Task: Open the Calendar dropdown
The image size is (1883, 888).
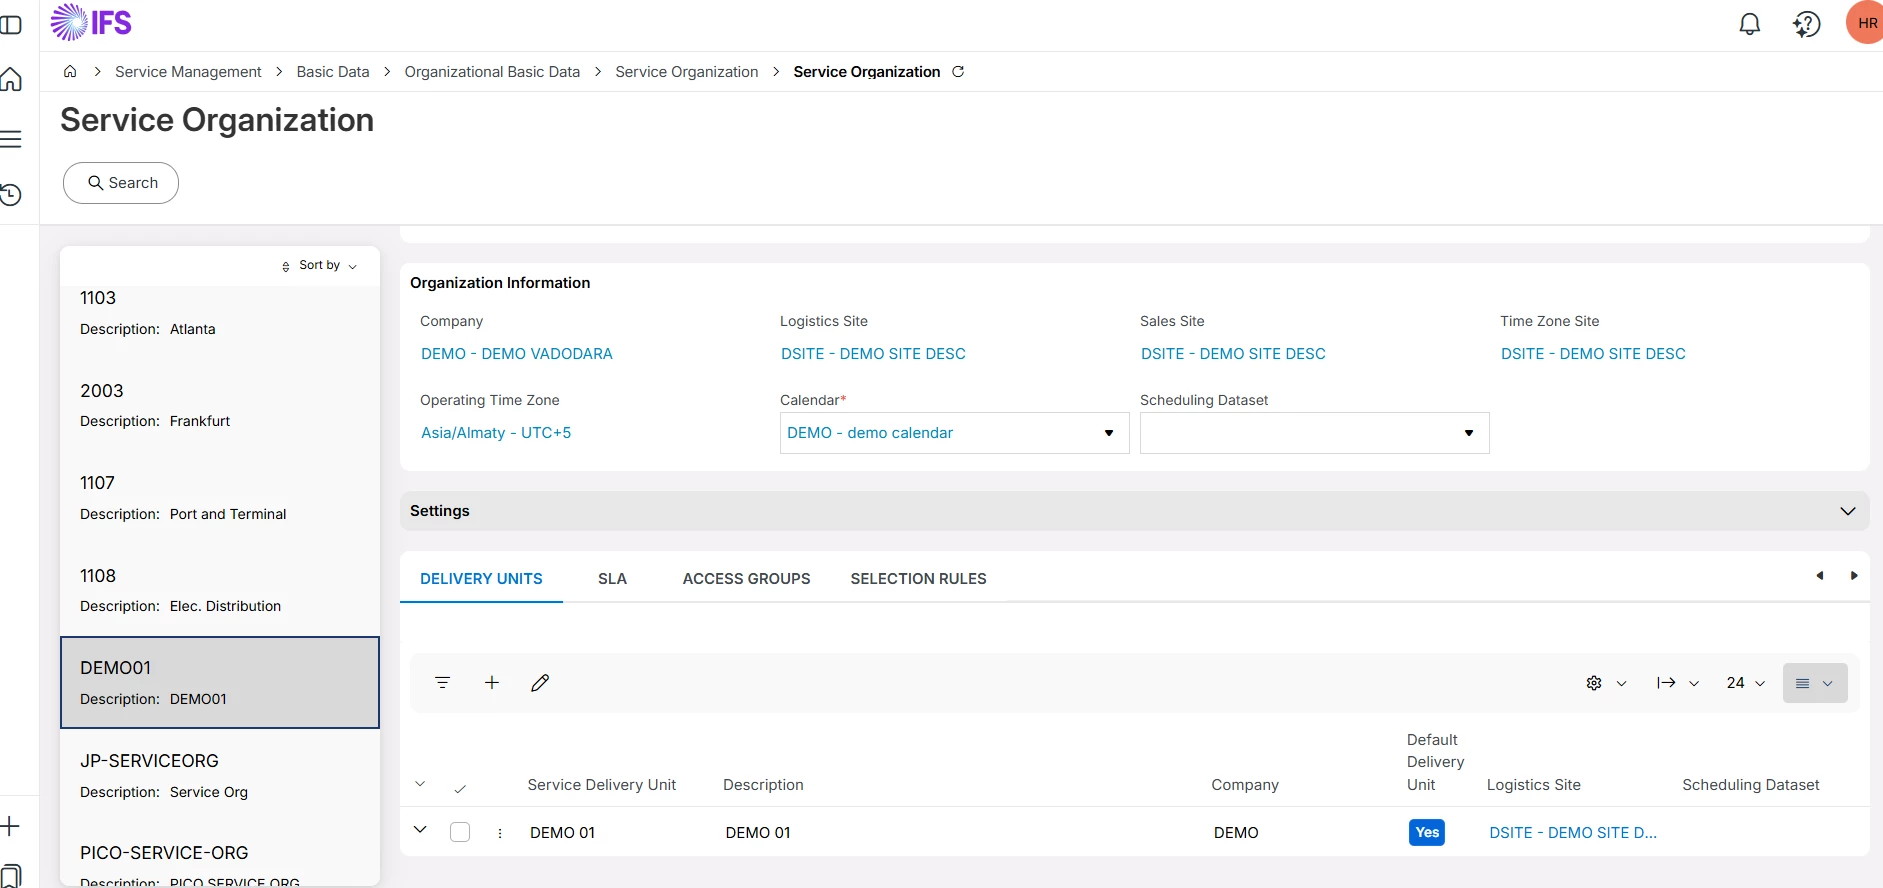Action: (x=1108, y=433)
